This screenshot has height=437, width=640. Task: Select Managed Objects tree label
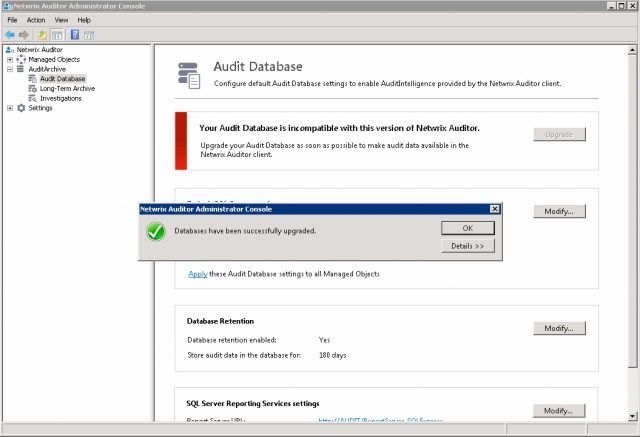pos(54,60)
